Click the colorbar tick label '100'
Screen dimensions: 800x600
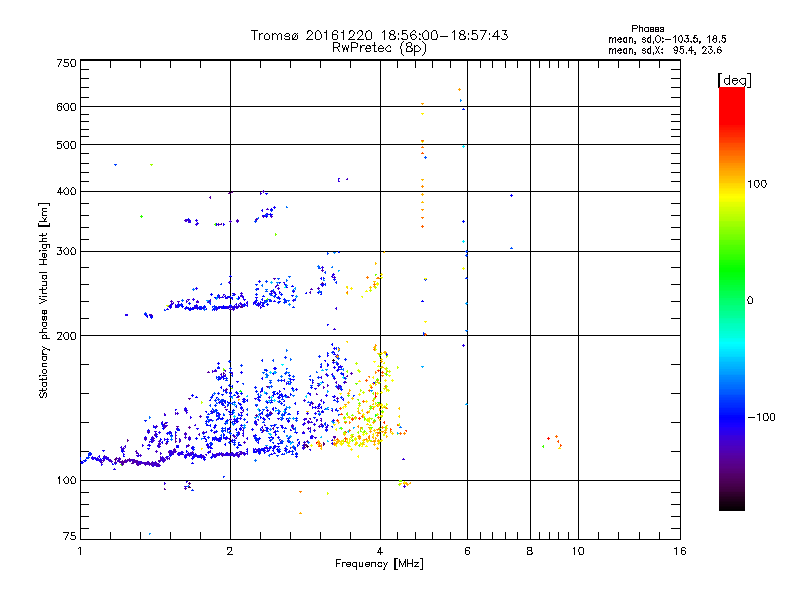(x=757, y=184)
